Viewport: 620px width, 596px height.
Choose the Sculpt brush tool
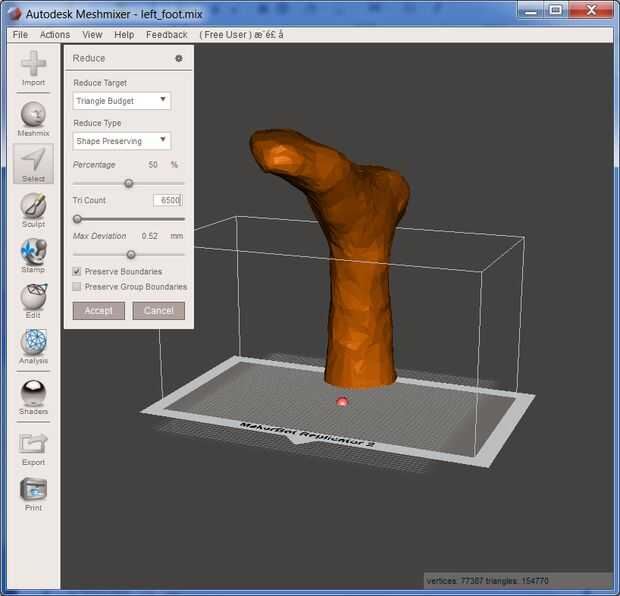(33, 207)
